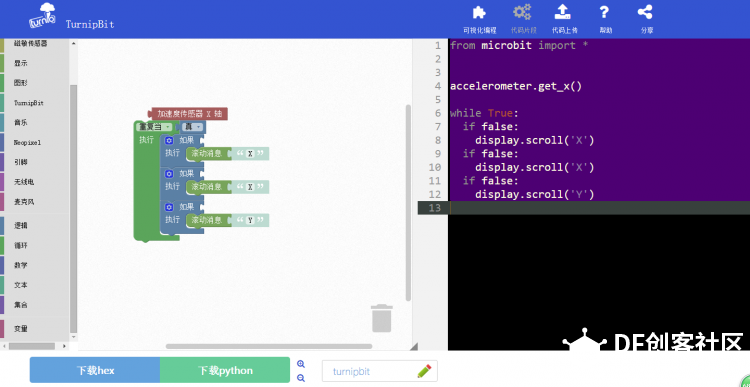The height and width of the screenshot is (387, 750).
Task: Open the 文本 block category
Action: pyautogui.click(x=21, y=285)
